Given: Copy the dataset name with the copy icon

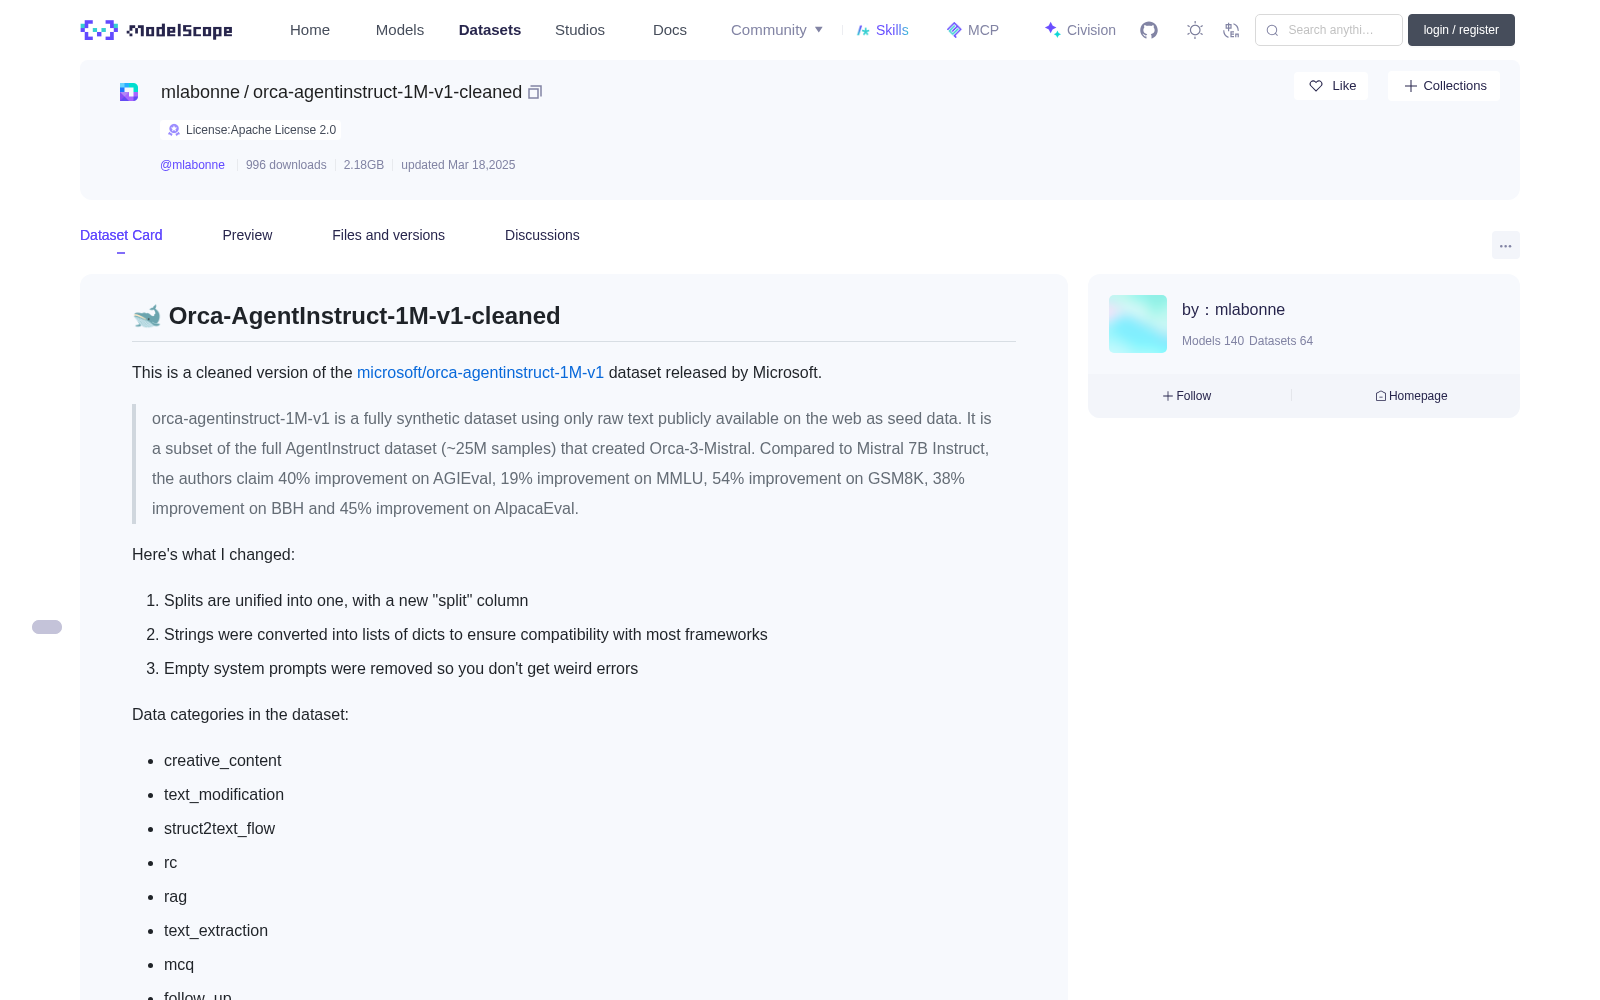Looking at the screenshot, I should pos(535,92).
